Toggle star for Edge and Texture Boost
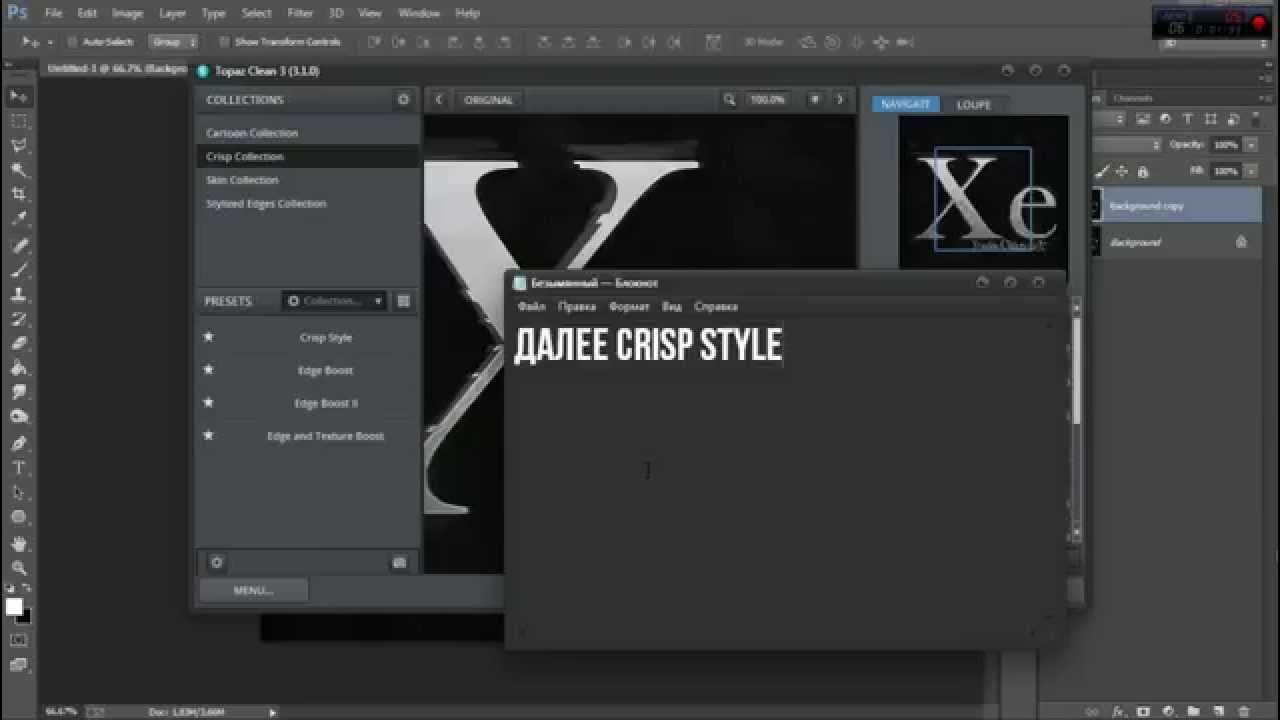This screenshot has width=1280, height=720. (208, 435)
